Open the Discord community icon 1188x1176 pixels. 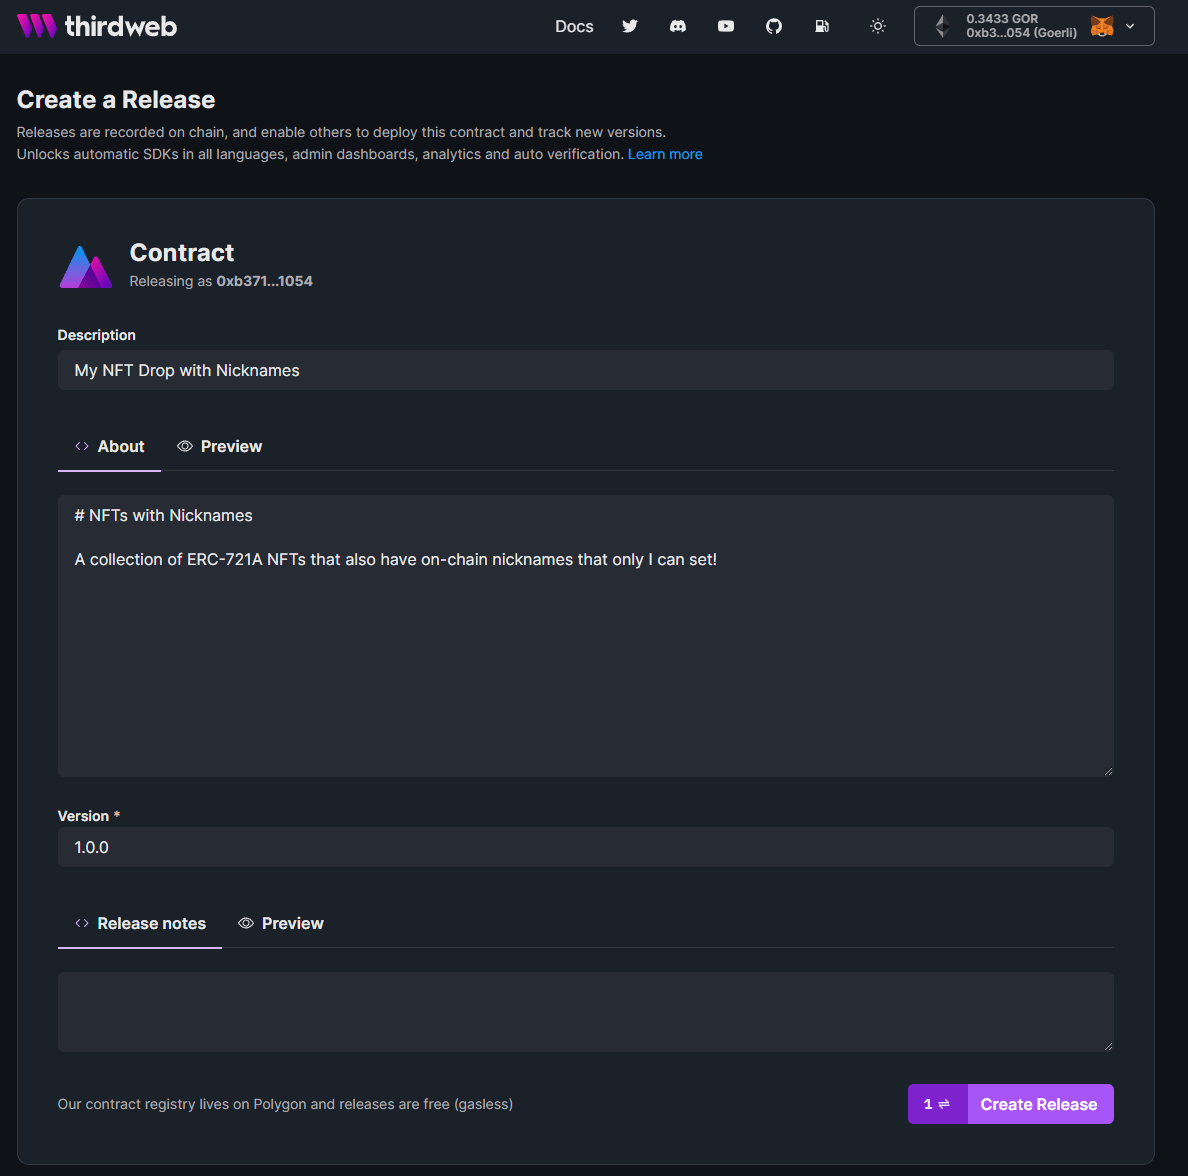[678, 26]
